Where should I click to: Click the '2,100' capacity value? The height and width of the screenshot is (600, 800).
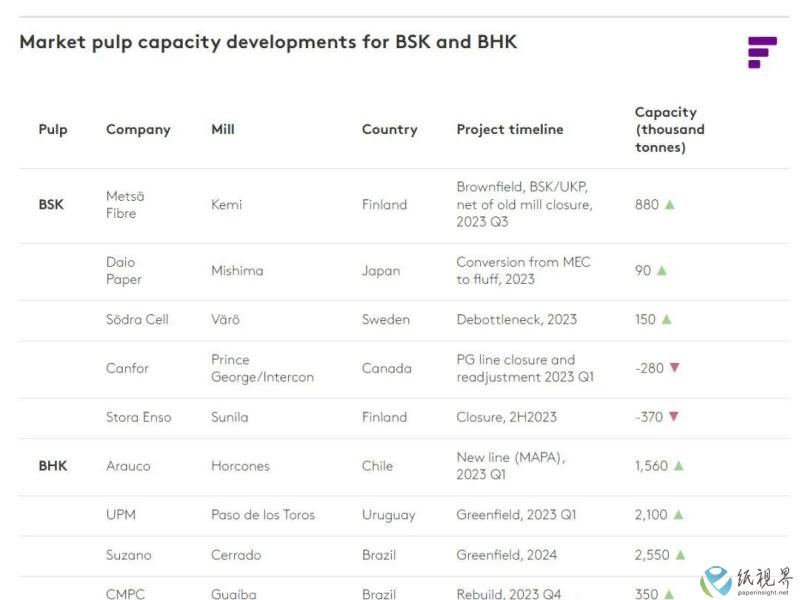pyautogui.click(x=651, y=514)
